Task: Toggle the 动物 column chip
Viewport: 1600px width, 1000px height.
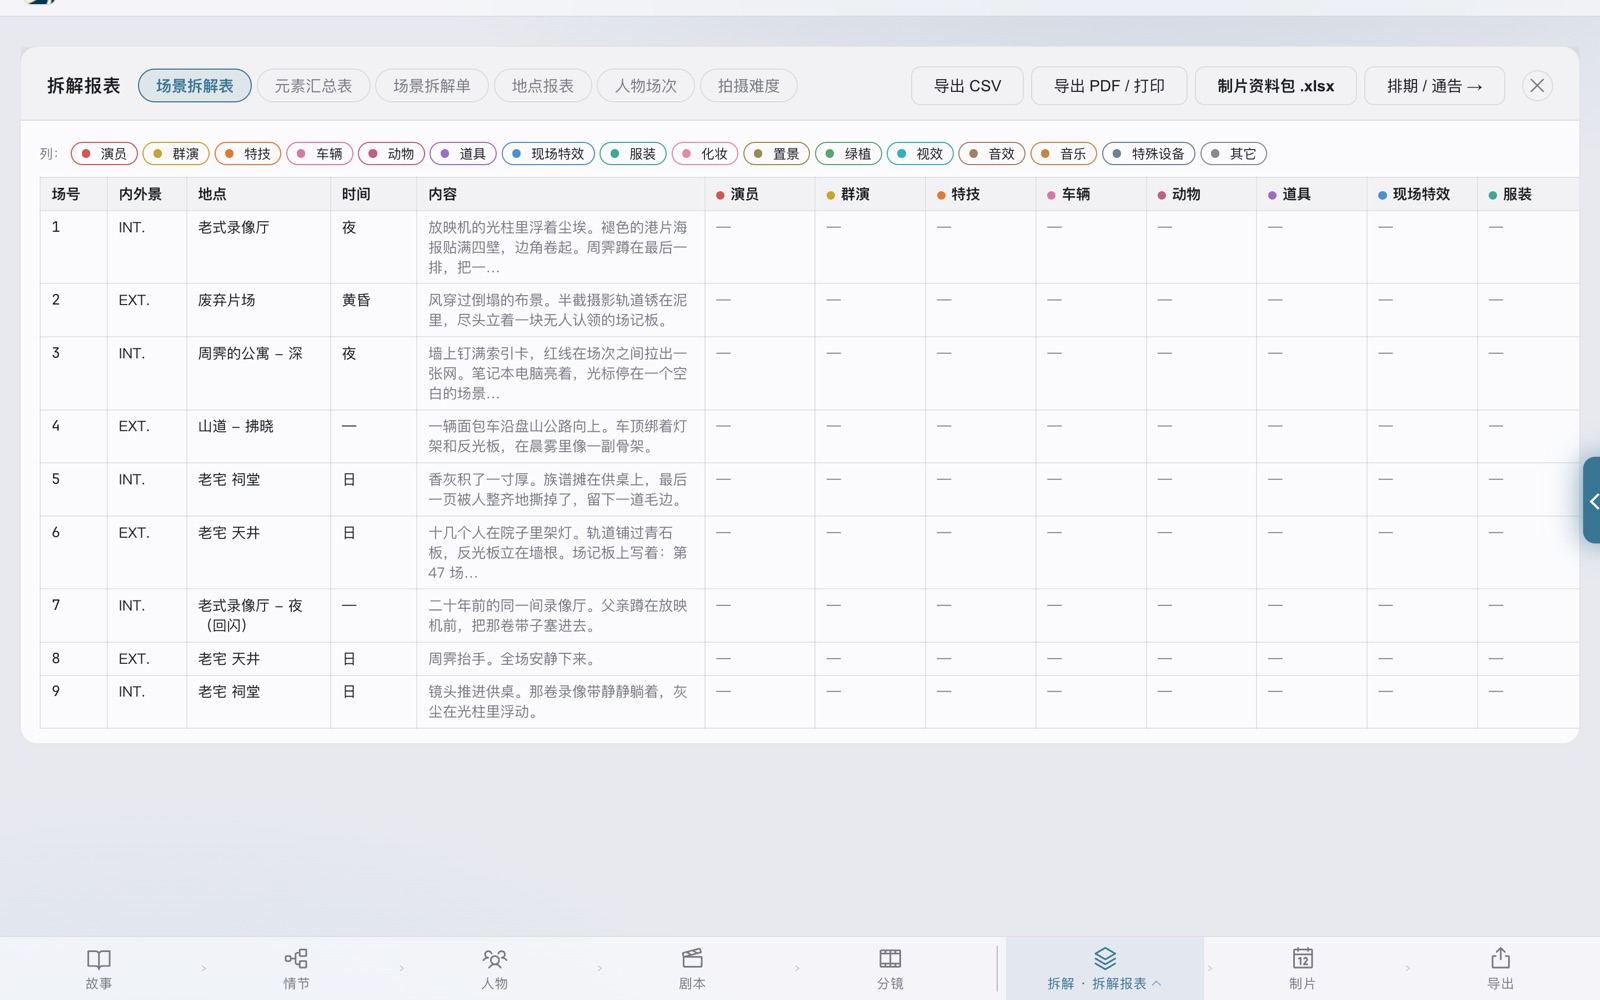Action: point(392,154)
